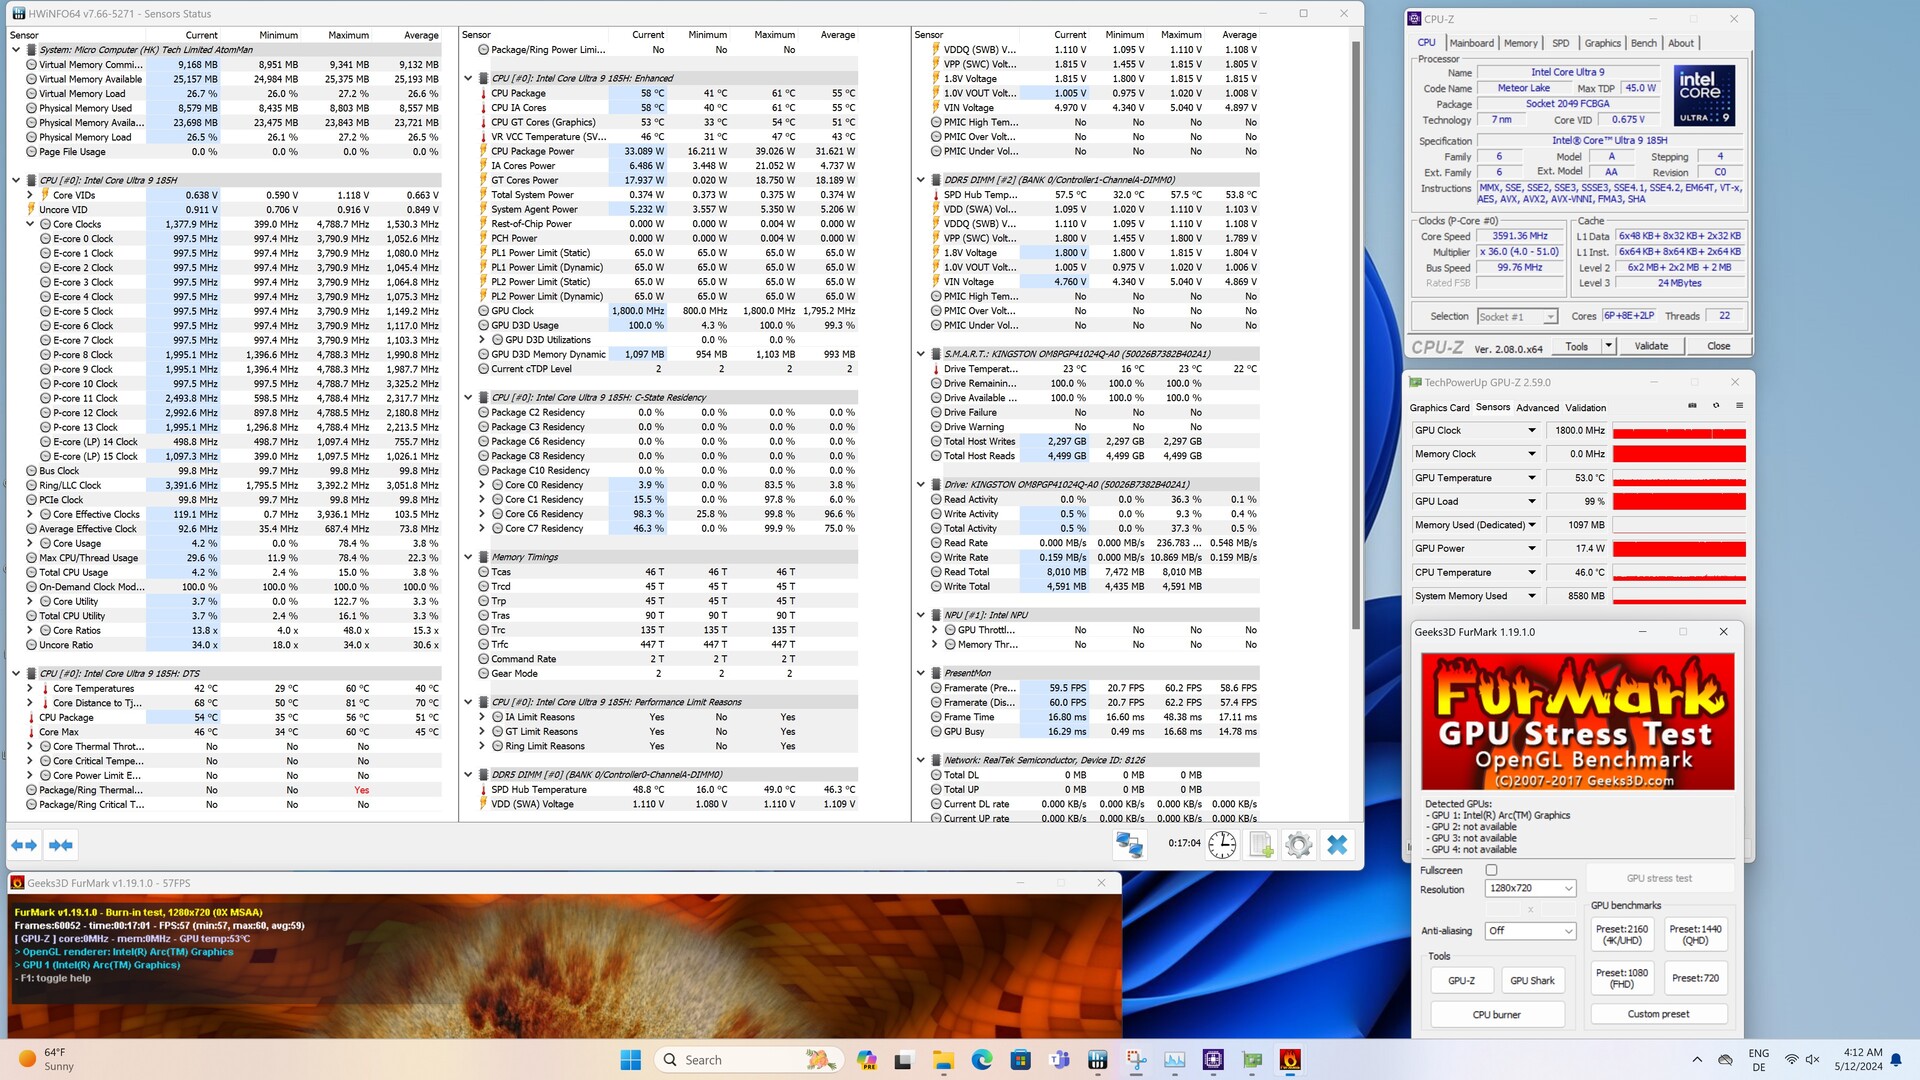
Task: Switch to the Mainboard tab in CPU-Z
Action: [x=1471, y=43]
